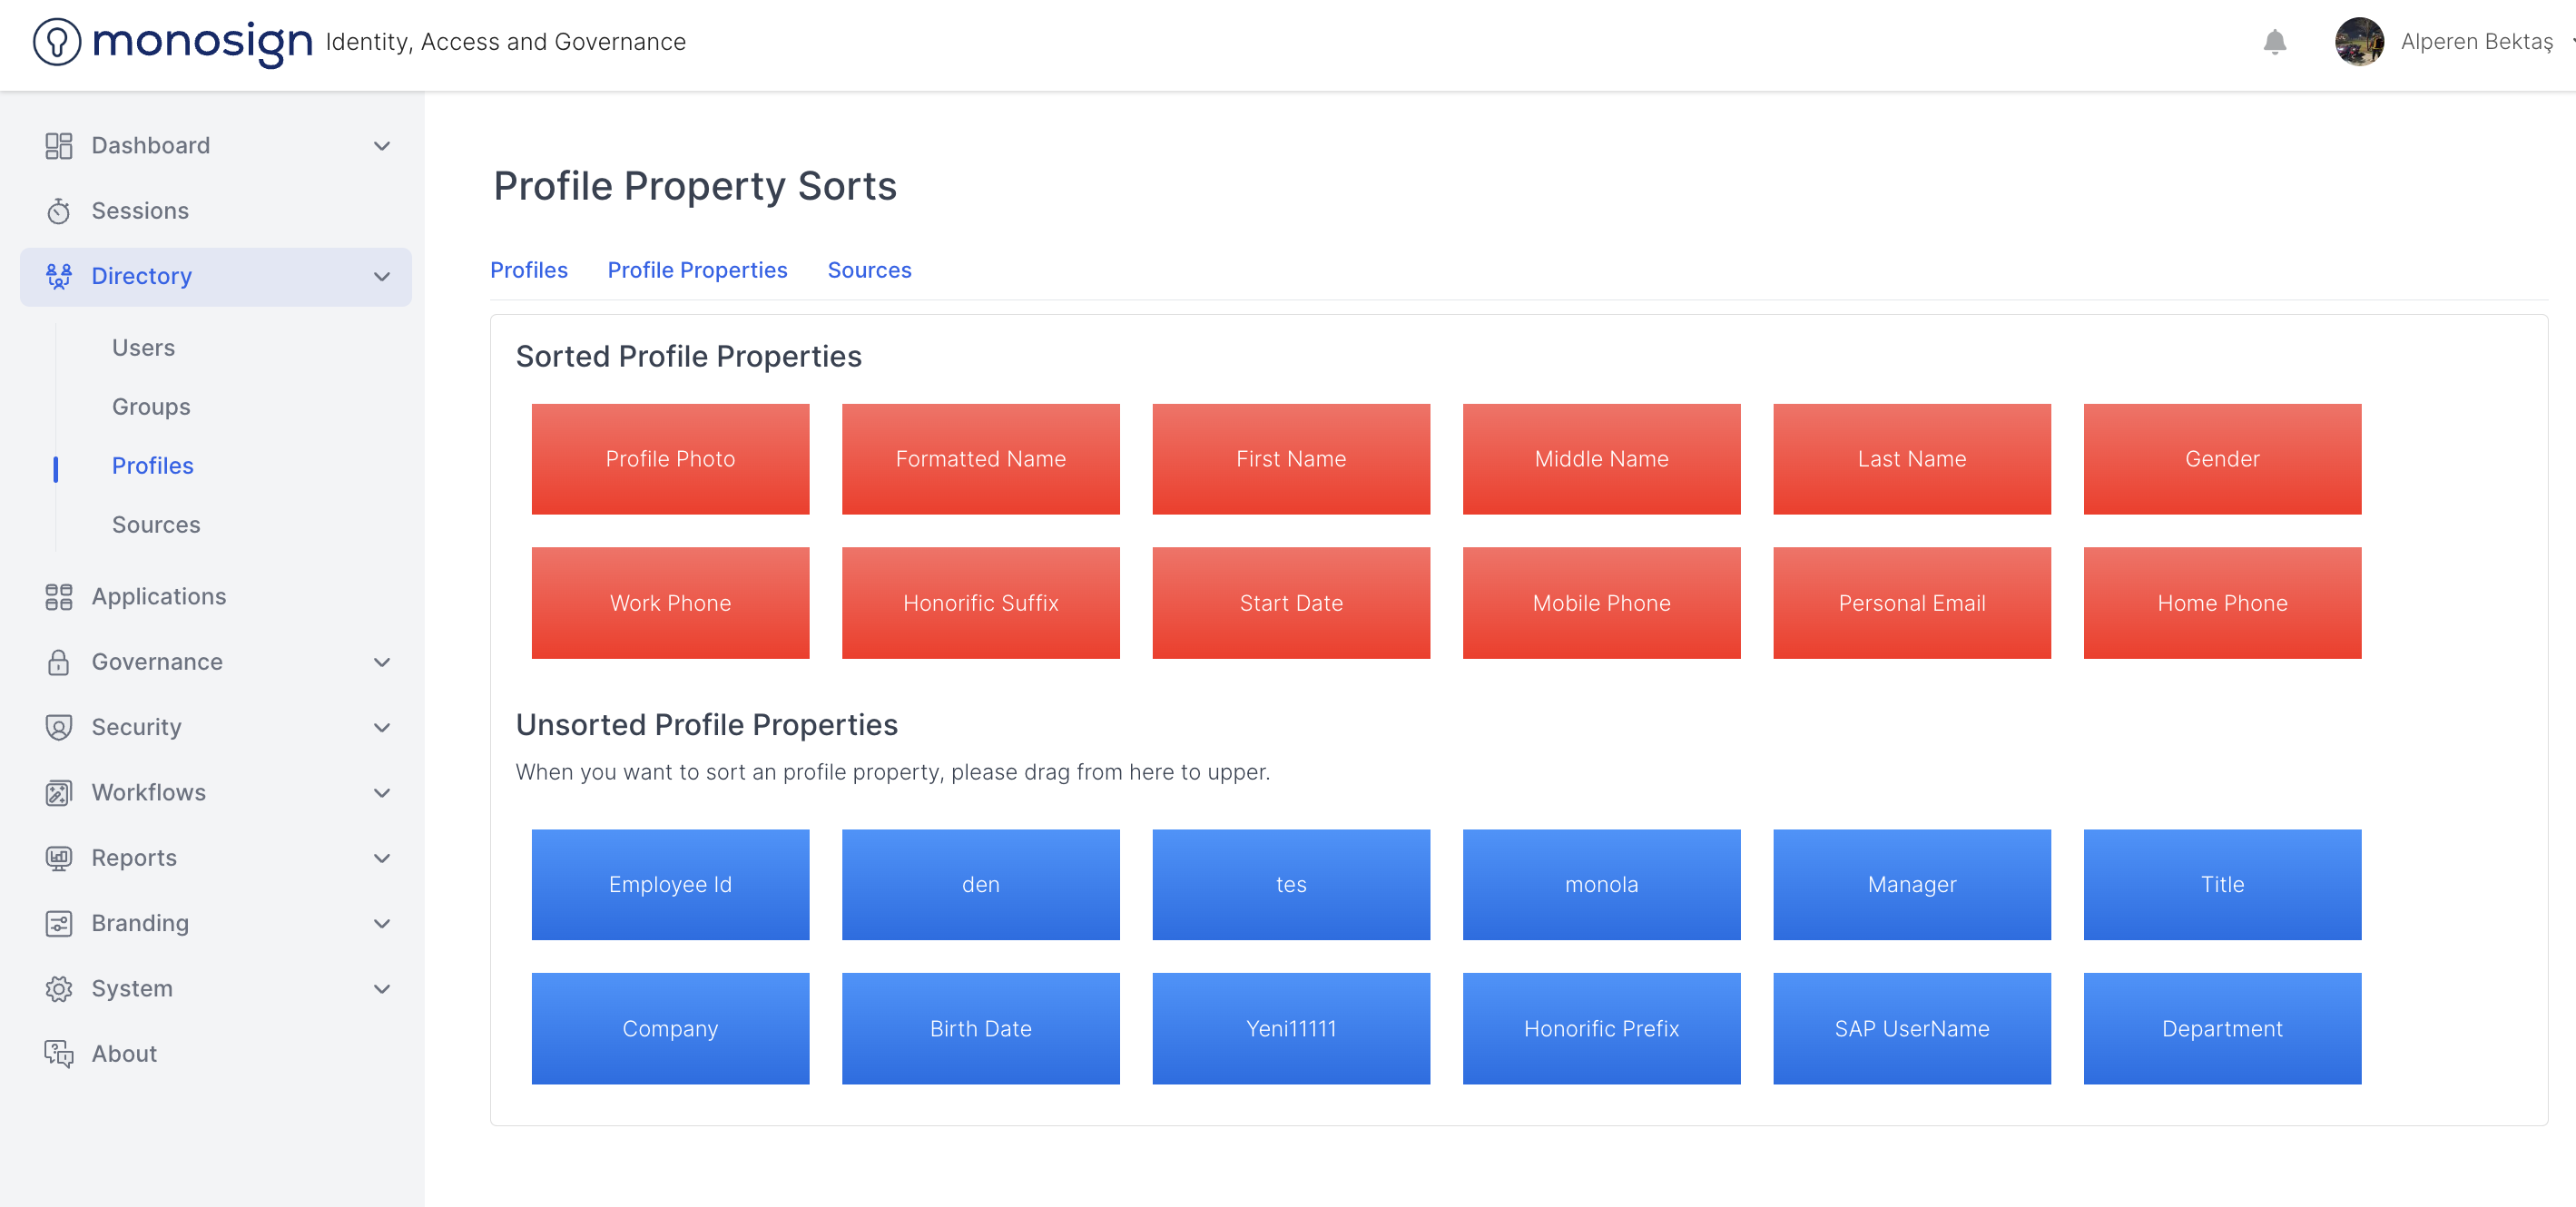
Task: Collapse the Directory menu chevron
Action: point(381,277)
